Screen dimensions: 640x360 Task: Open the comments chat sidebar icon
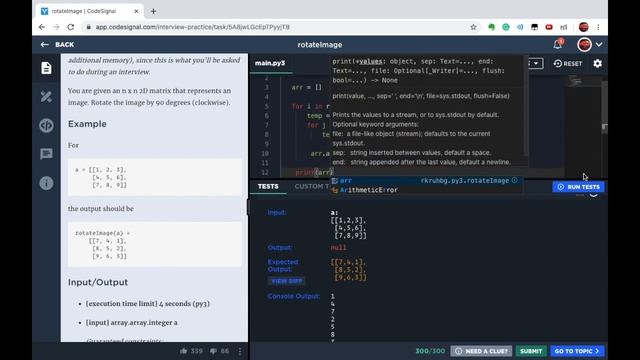[x=46, y=154]
